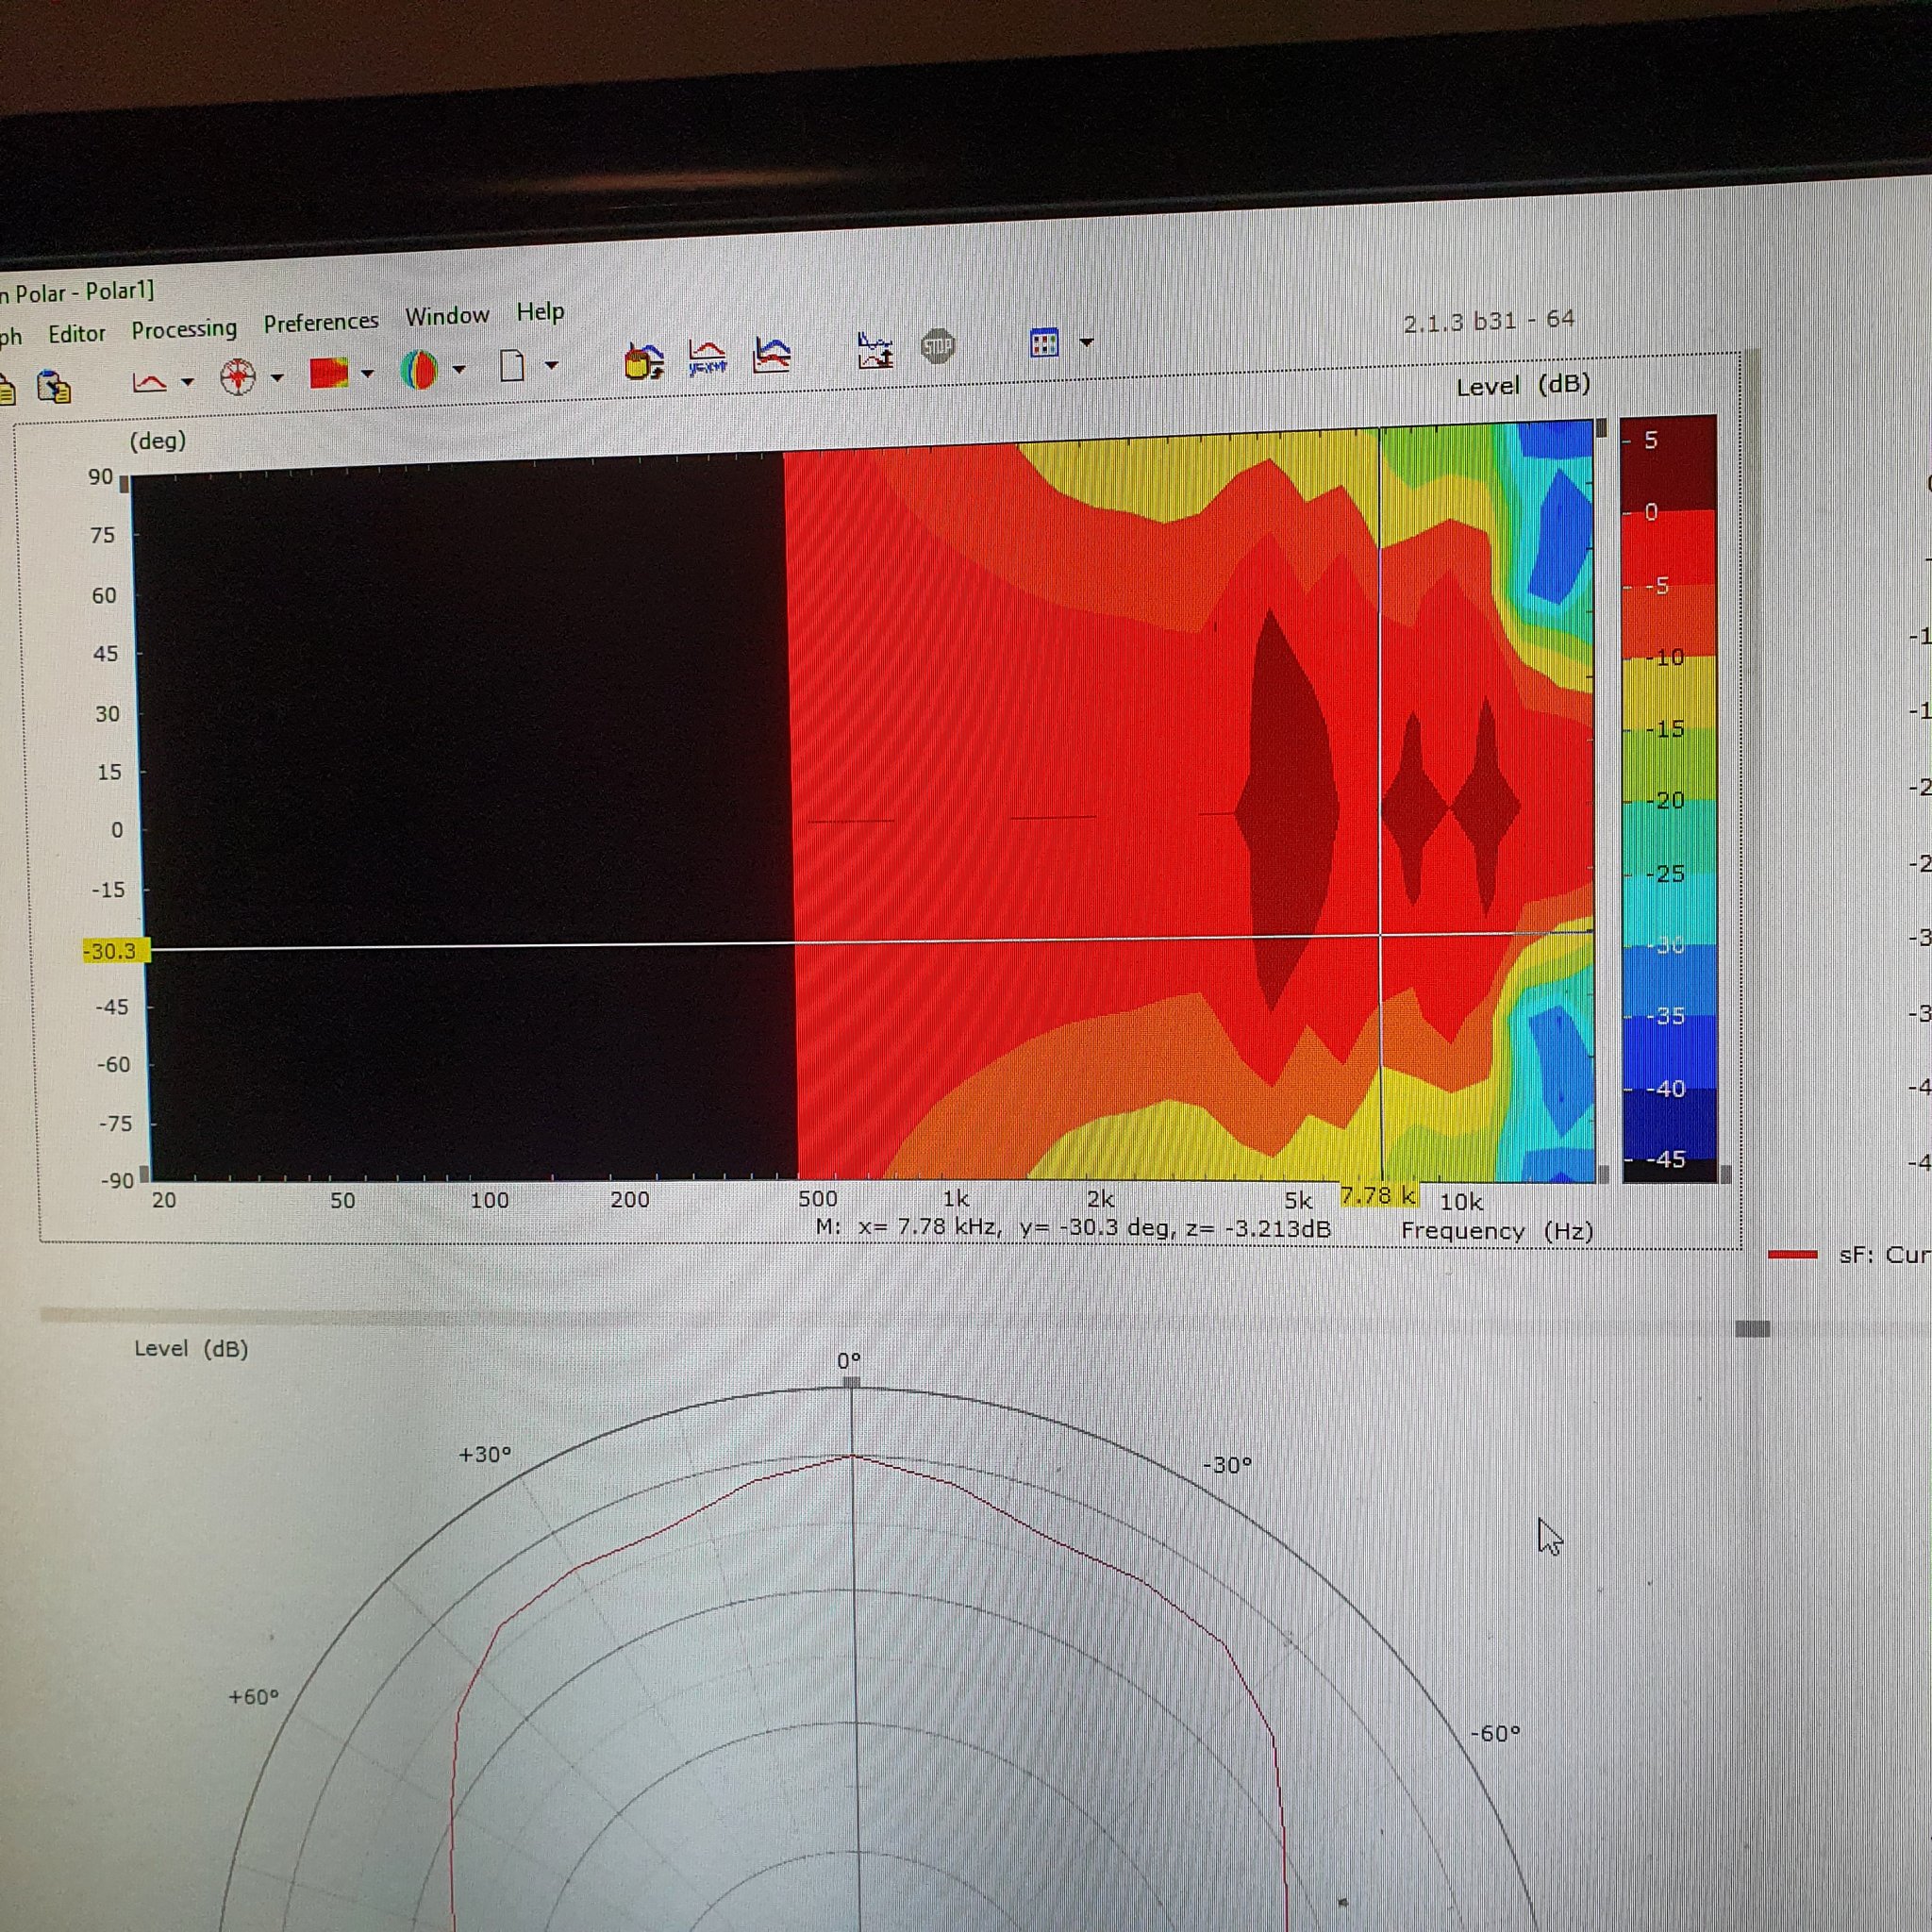
Task: Expand dropdown arrow beside layout grid icon
Action: coord(1087,342)
